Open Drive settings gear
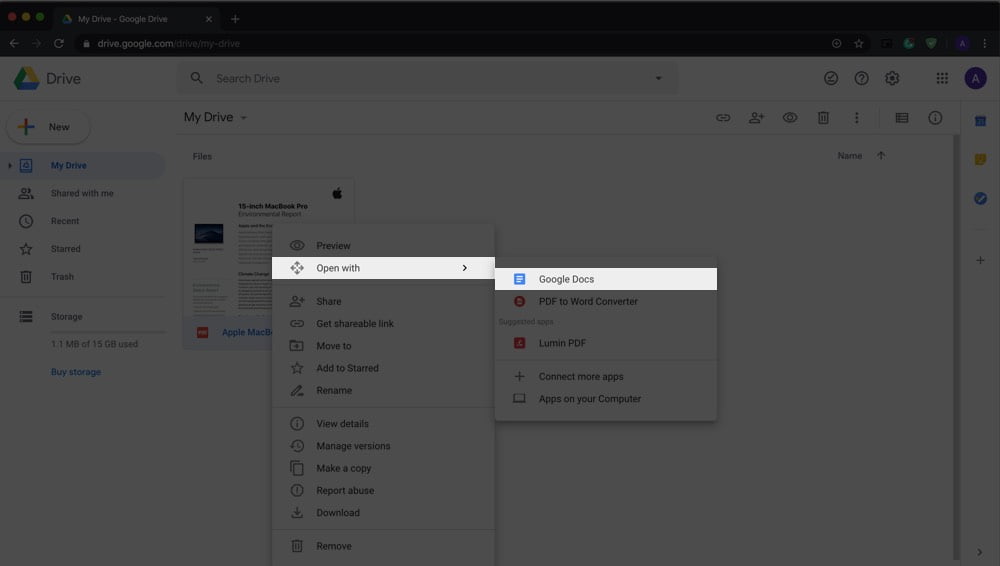The image size is (1000, 566). coord(892,78)
